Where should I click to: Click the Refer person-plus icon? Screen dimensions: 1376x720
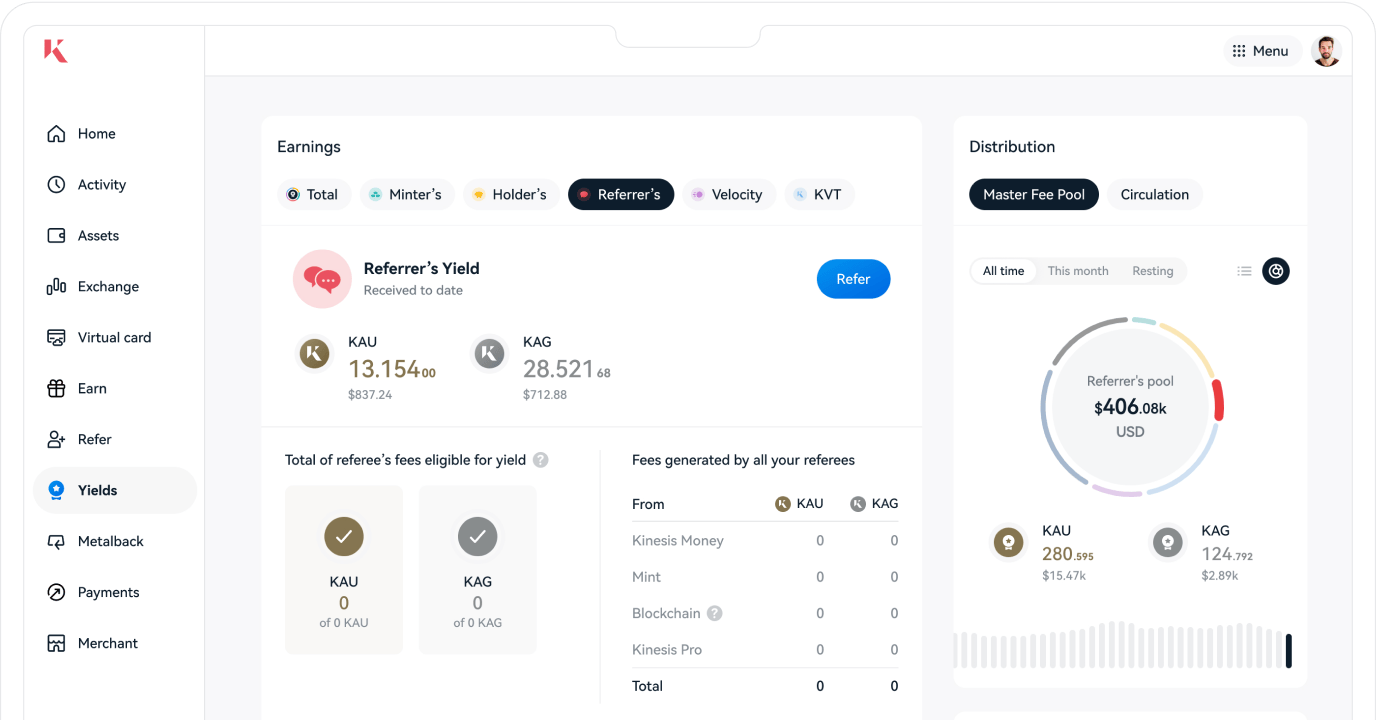pos(56,440)
